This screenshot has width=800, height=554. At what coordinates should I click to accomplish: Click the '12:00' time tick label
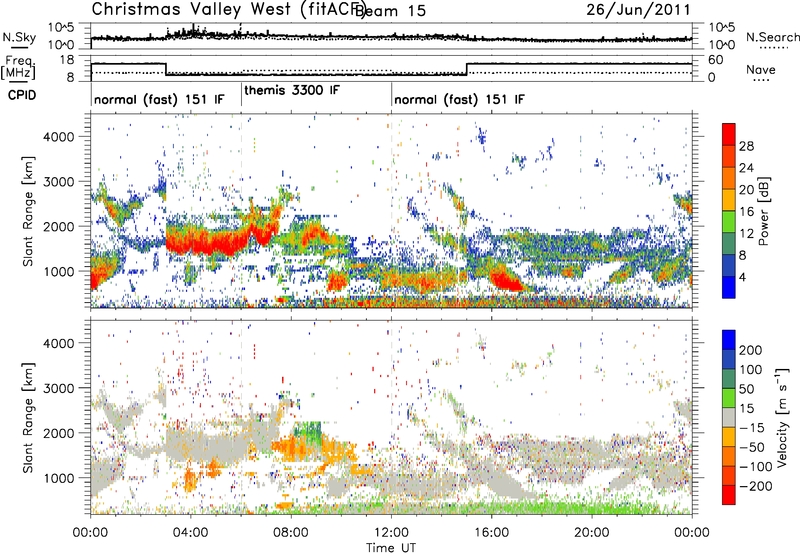[x=391, y=533]
